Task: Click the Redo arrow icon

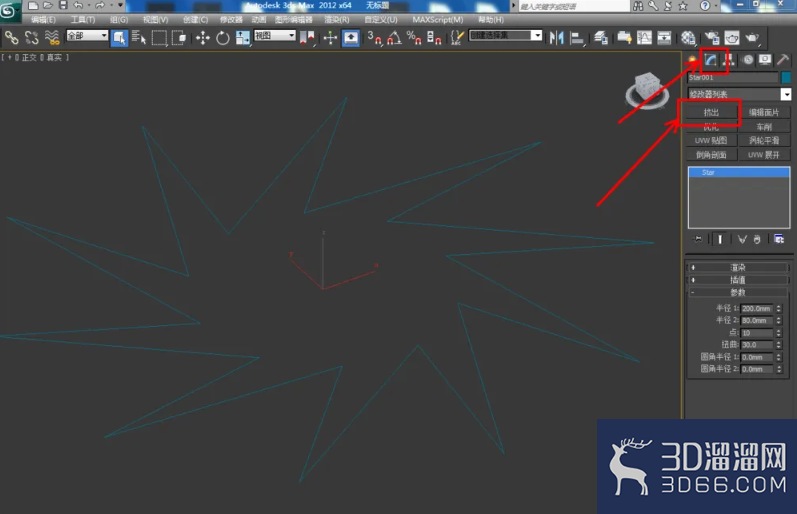Action: pos(100,6)
